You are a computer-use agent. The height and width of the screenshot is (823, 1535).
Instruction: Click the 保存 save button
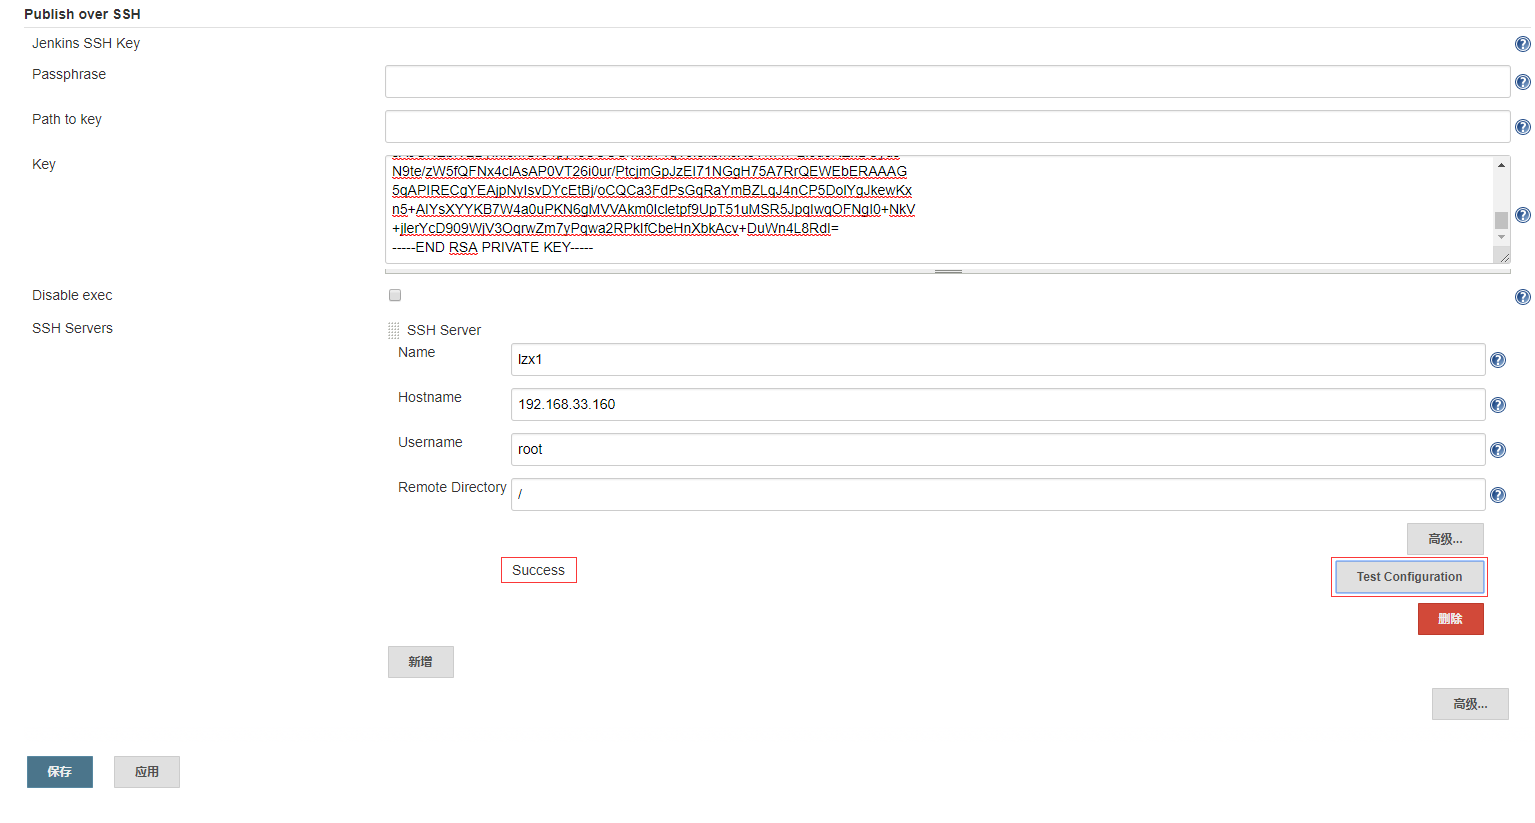tap(60, 772)
